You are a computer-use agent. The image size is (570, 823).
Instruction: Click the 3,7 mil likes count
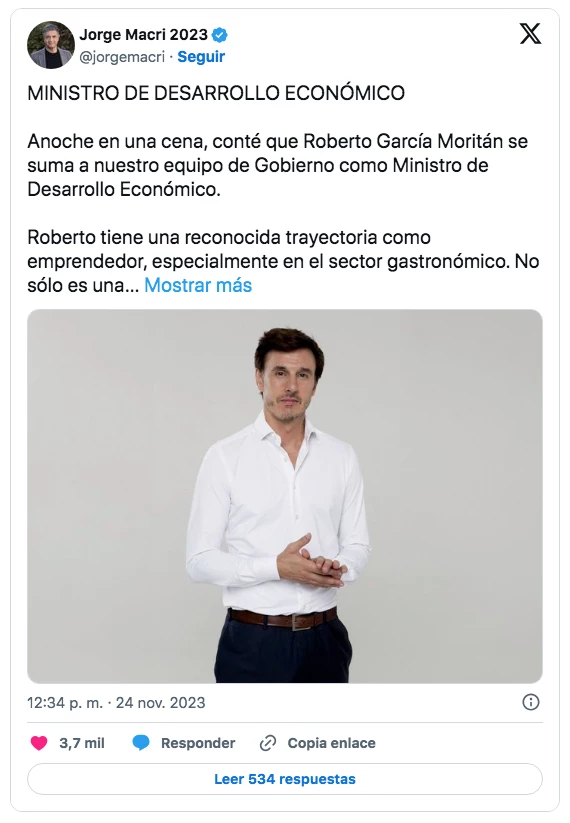point(82,743)
